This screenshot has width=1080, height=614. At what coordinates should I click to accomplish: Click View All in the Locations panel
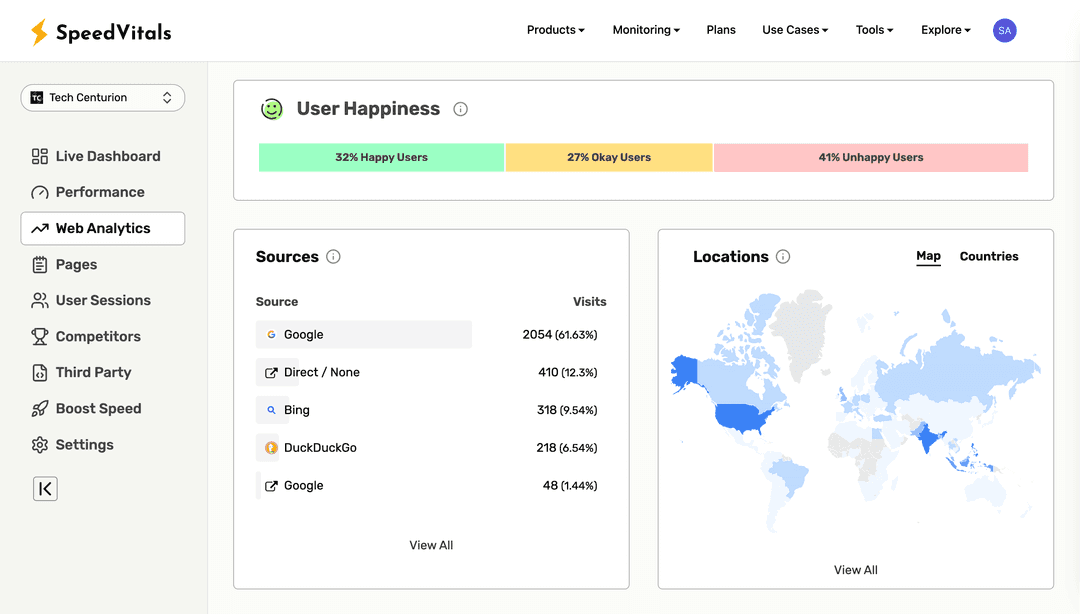pyautogui.click(x=855, y=569)
